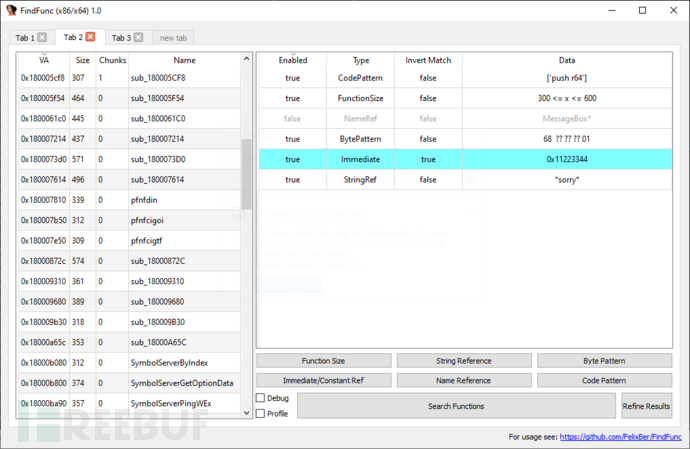
Task: Add a Byte Pattern rule
Action: pyautogui.click(x=604, y=360)
